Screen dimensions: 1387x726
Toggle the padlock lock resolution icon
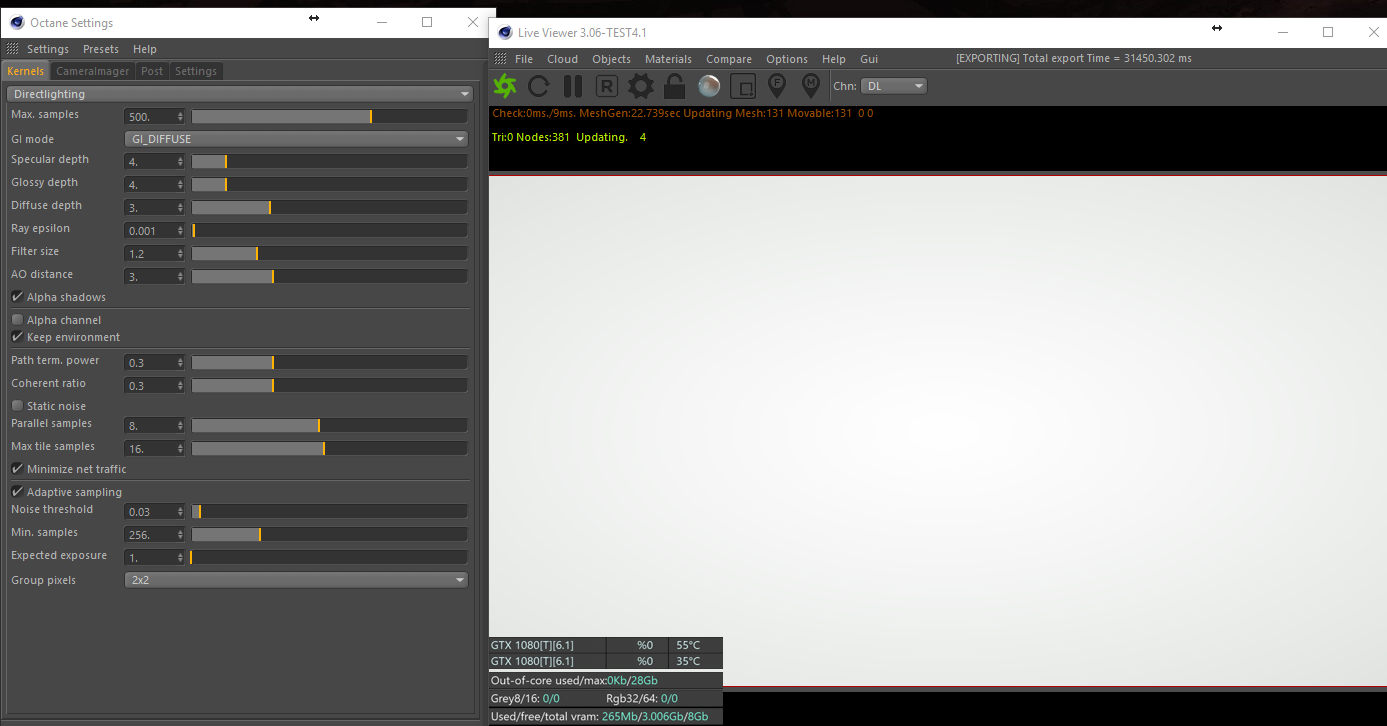tap(675, 86)
